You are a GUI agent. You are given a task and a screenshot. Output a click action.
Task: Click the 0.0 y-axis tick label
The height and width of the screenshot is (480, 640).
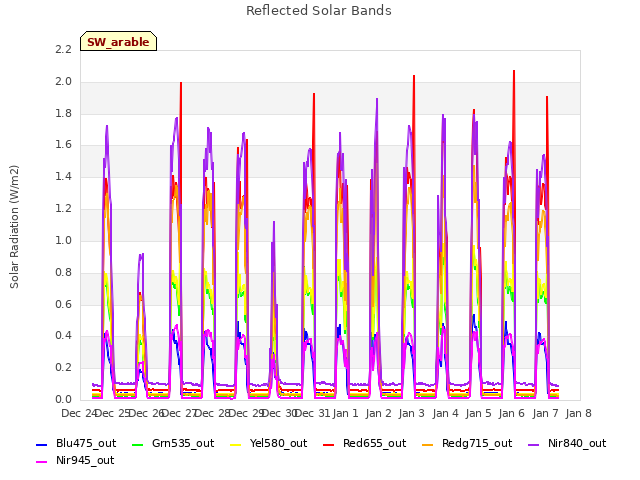63,399
